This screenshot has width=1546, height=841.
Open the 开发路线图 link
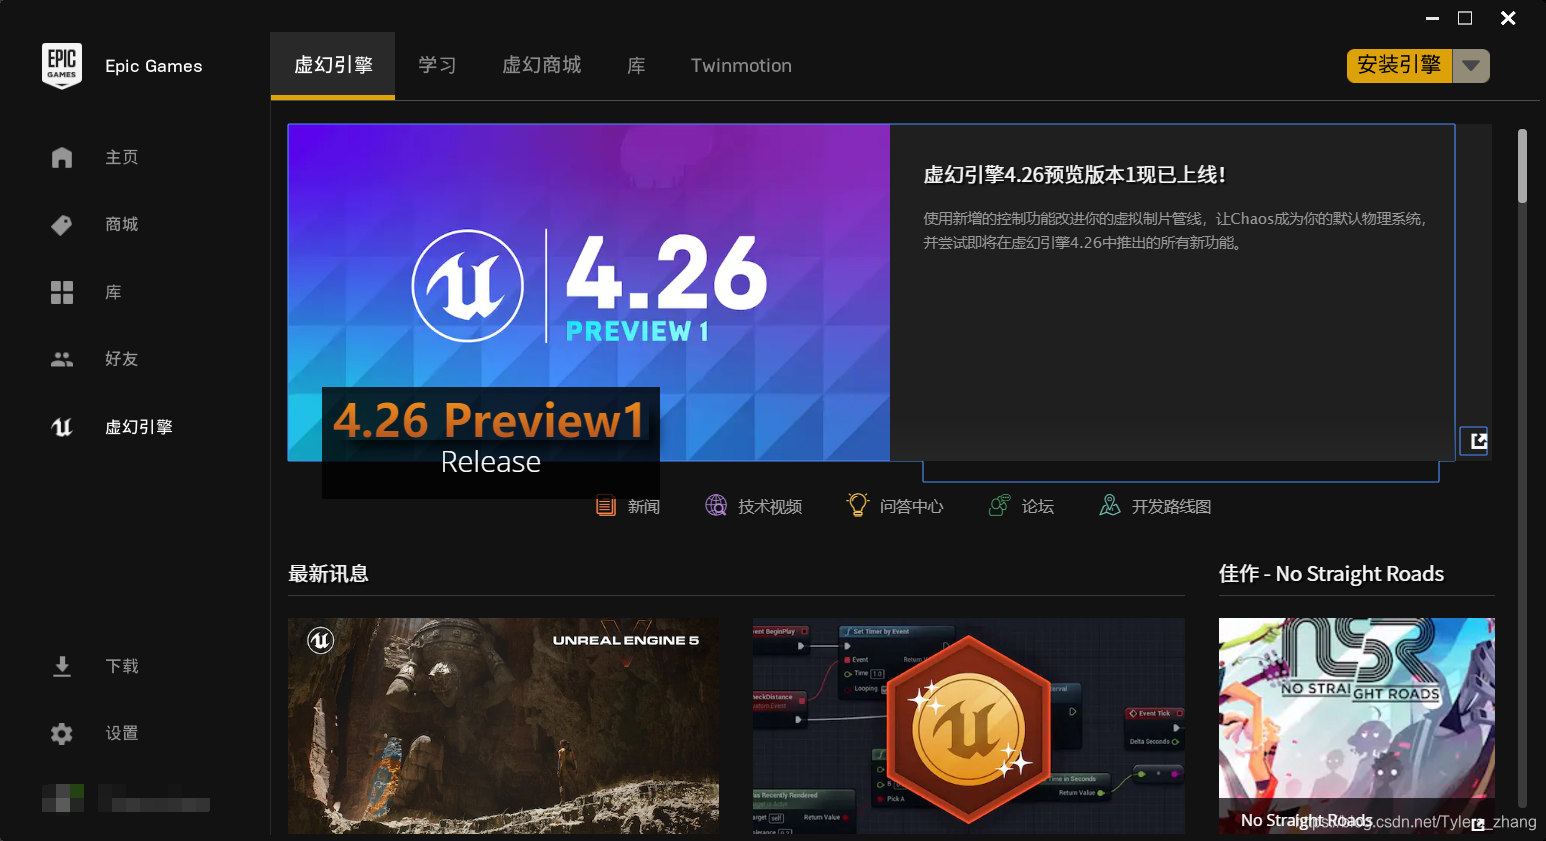(1171, 507)
